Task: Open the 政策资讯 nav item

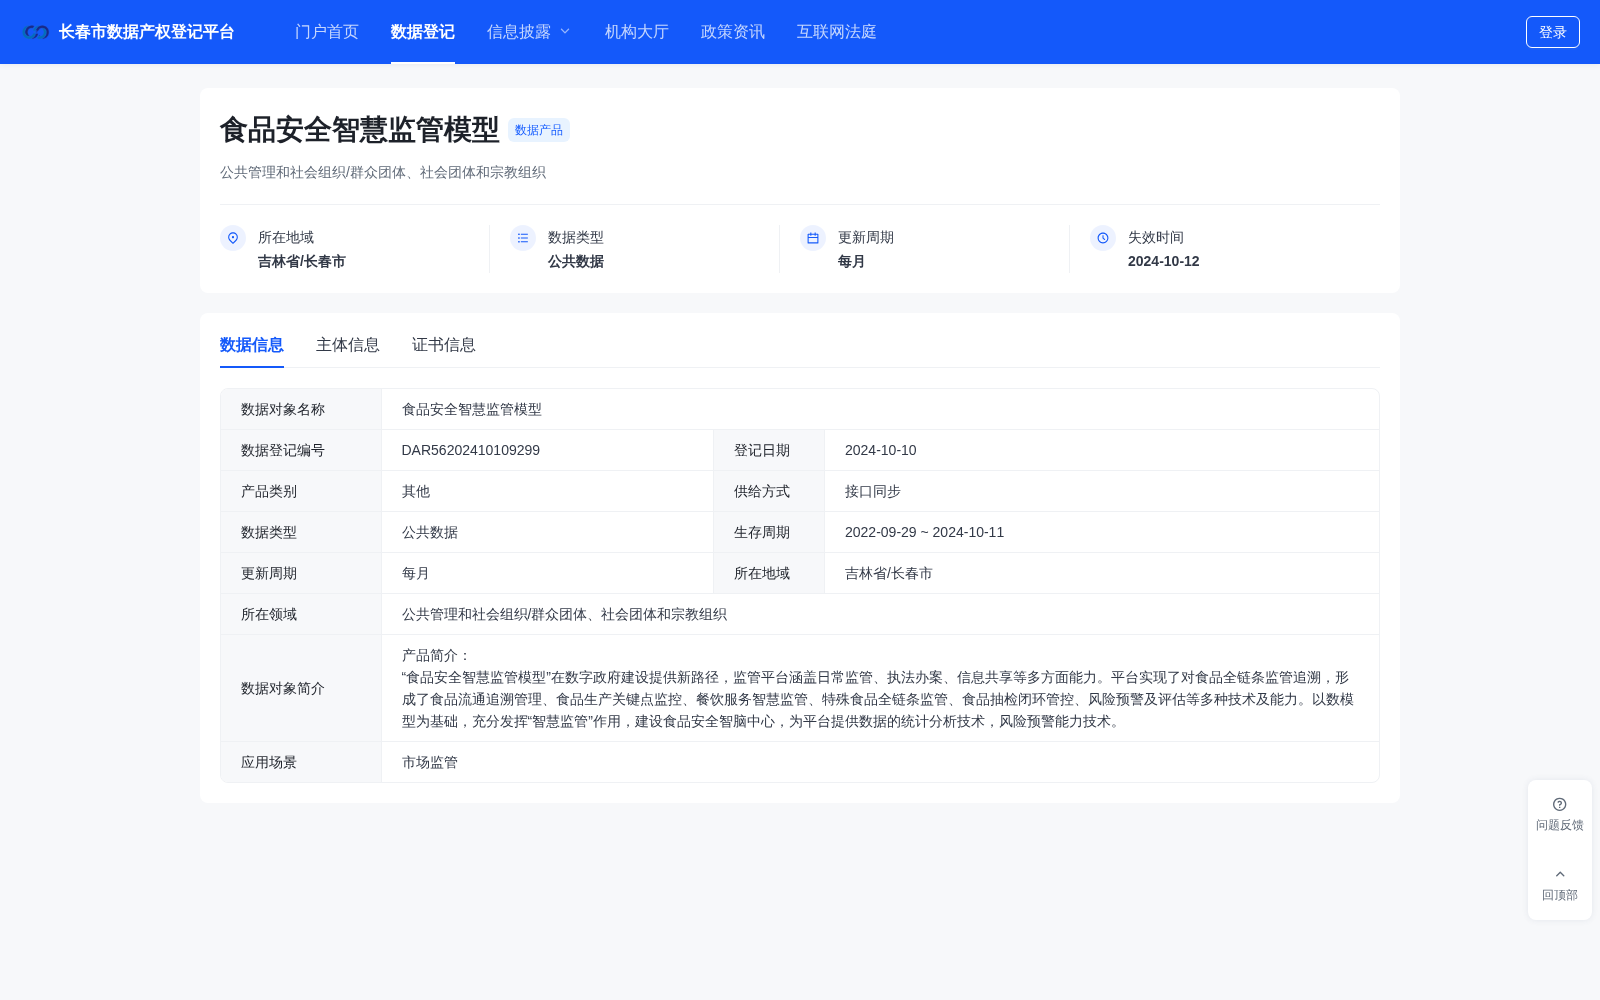Action: coord(733,32)
